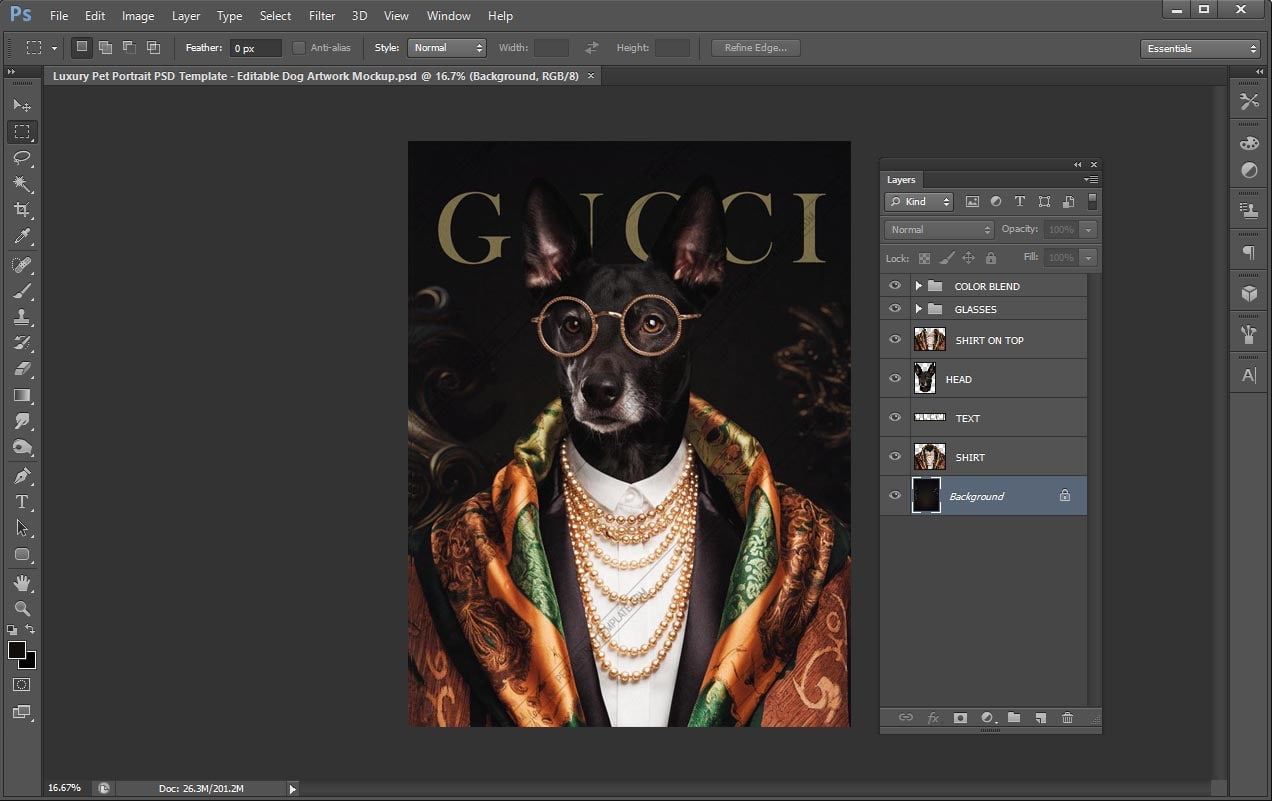Click the background color swatch
Screen dimensions: 1272x801
30,662
